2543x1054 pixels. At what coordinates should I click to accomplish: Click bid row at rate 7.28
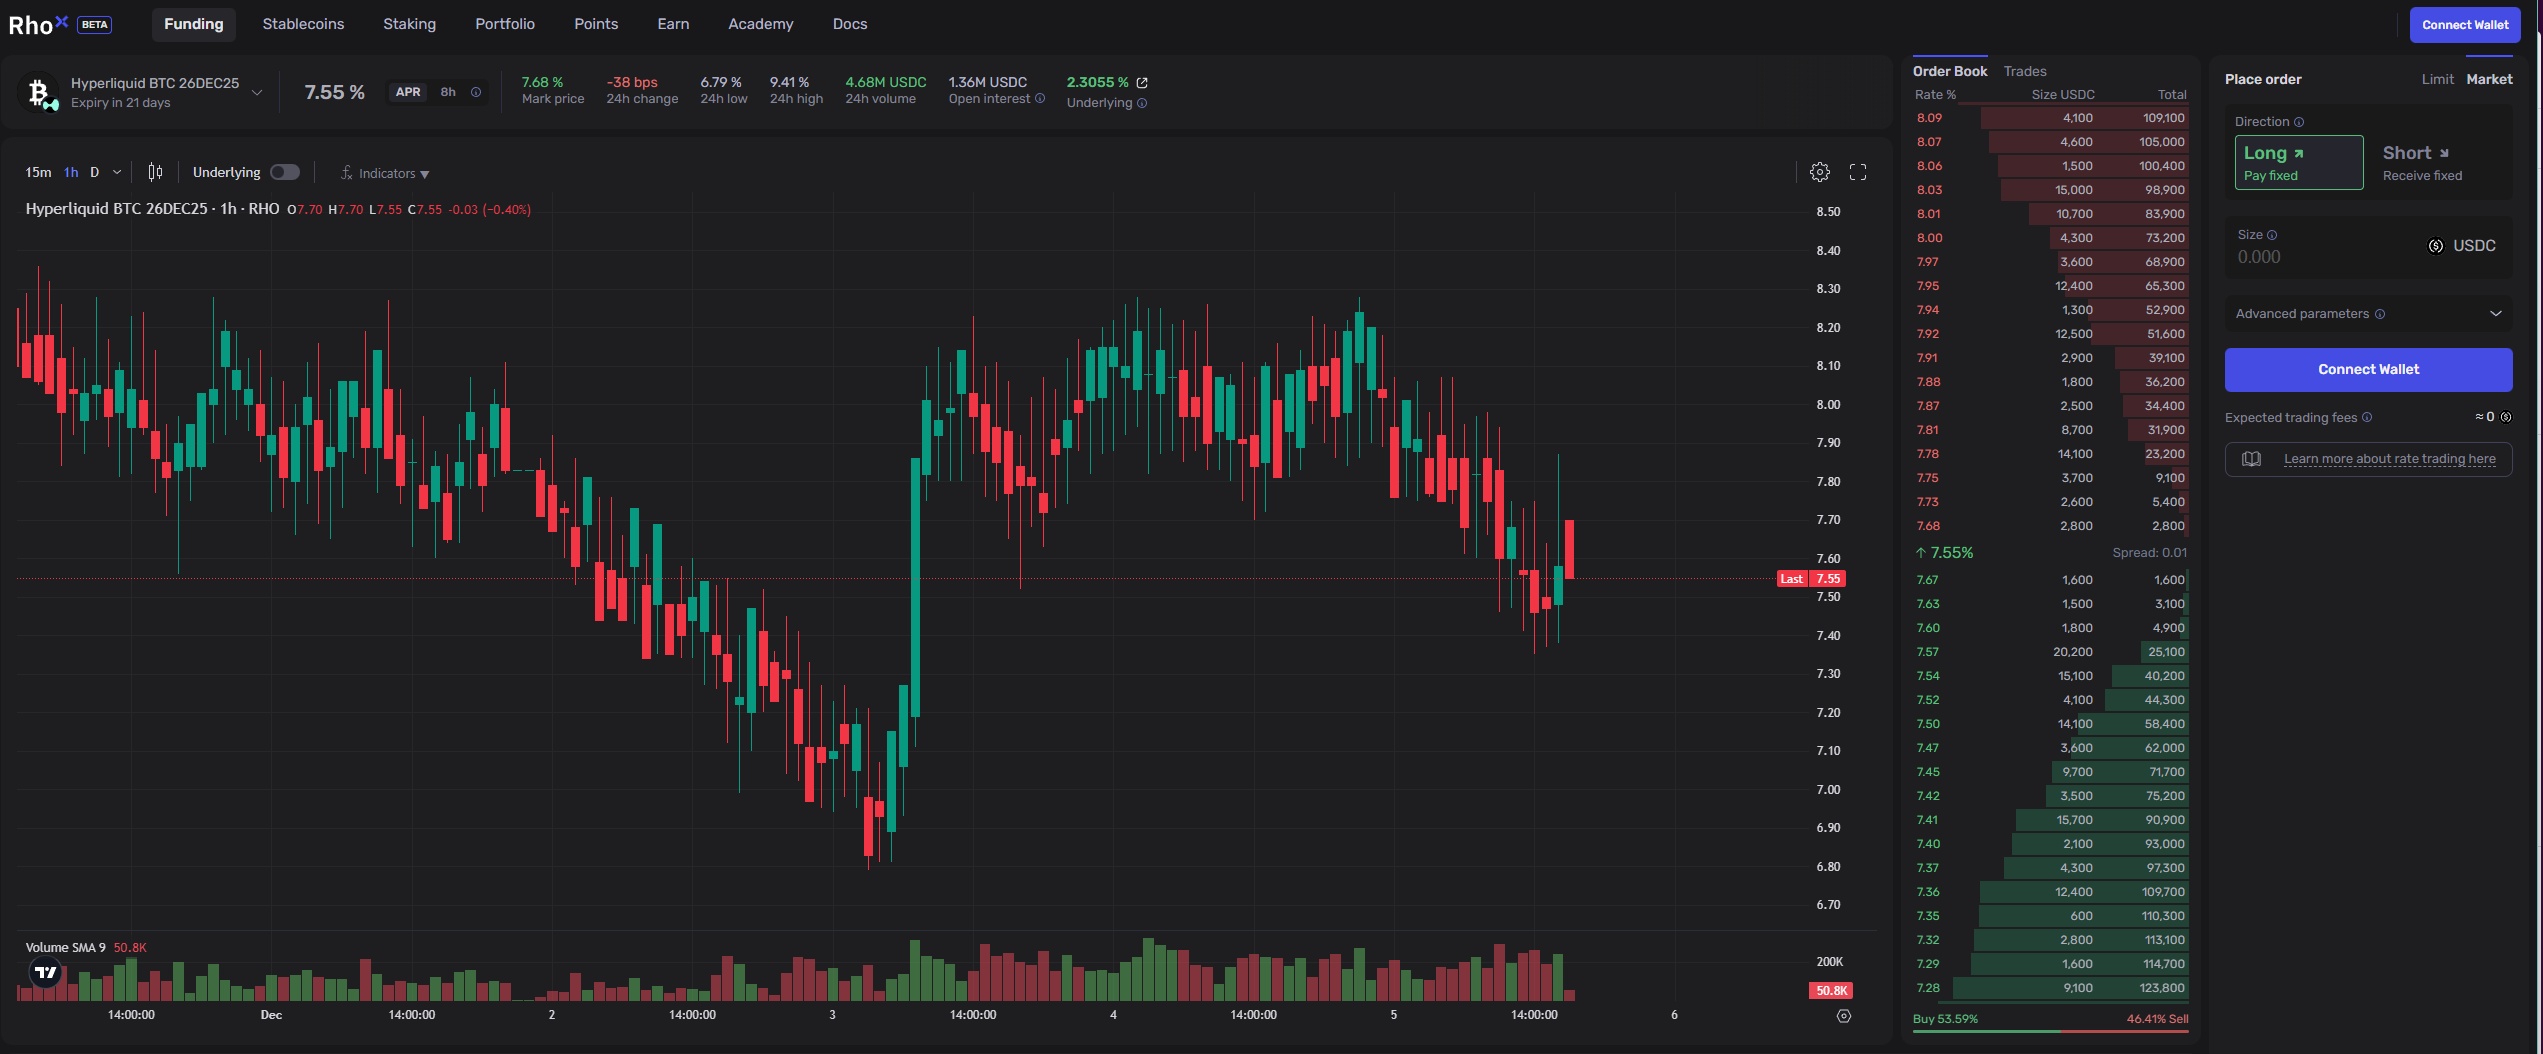(2050, 988)
